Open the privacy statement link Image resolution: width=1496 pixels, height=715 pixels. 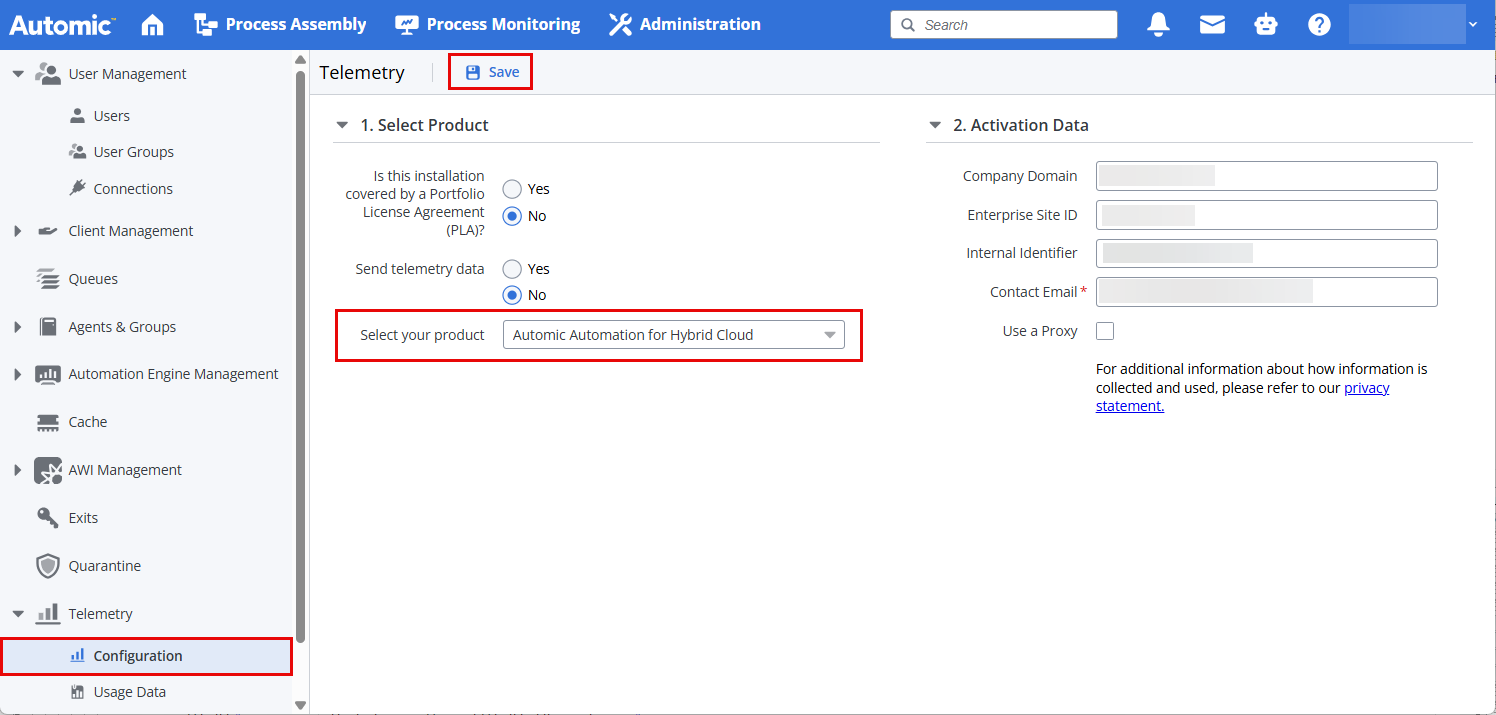[x=1366, y=388]
